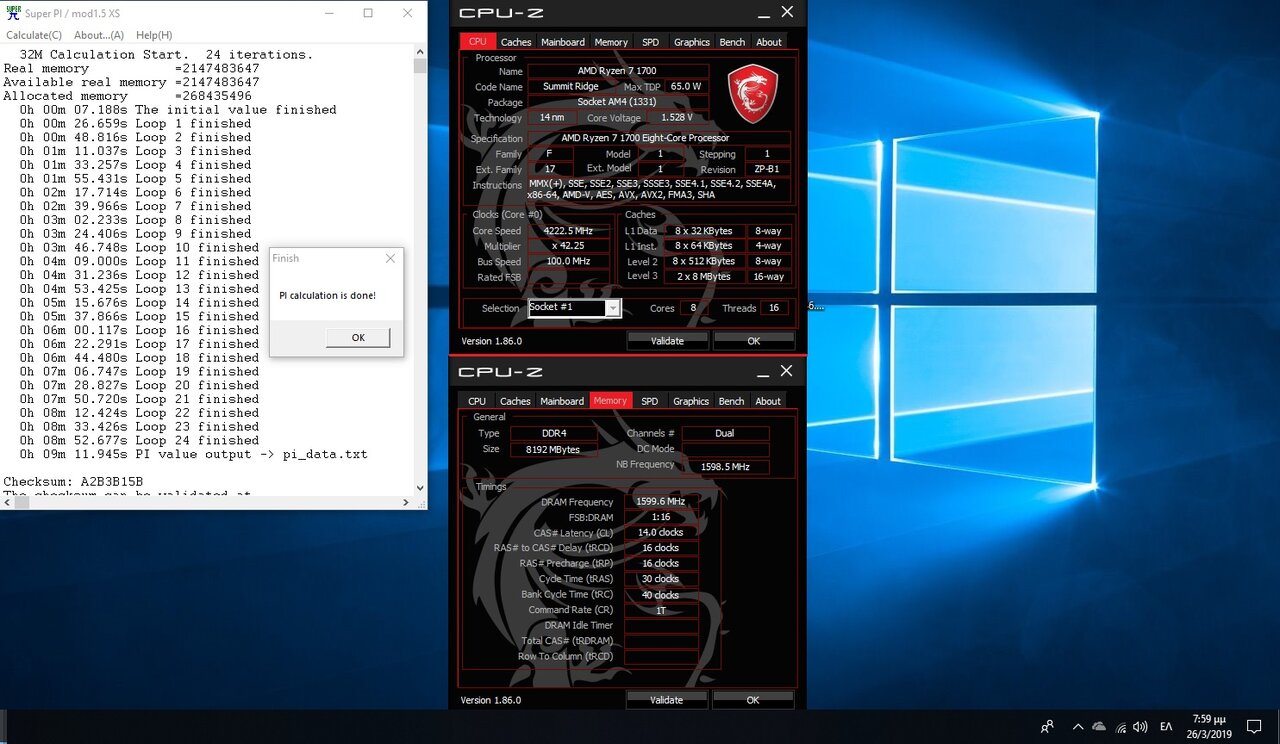Switch to About tab in upper CPU-Z
The image size is (1280, 744).
769,42
